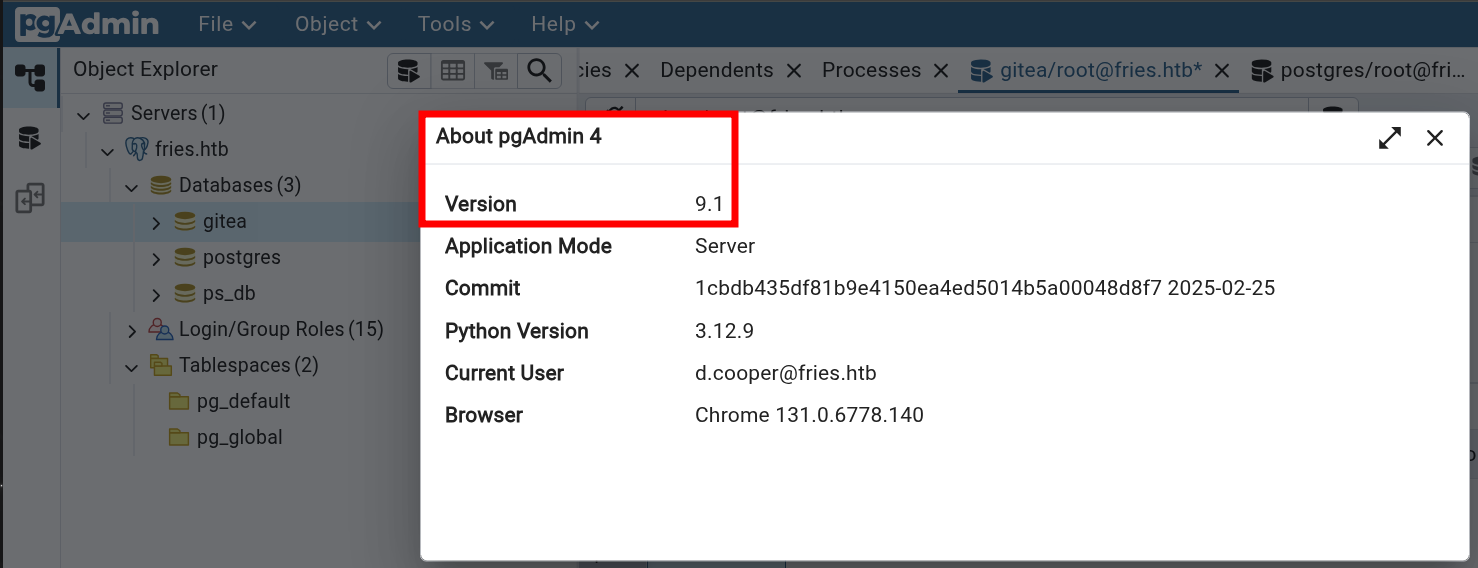Click the postgres database icon in tree
Image resolution: width=1478 pixels, height=568 pixels.
point(184,257)
